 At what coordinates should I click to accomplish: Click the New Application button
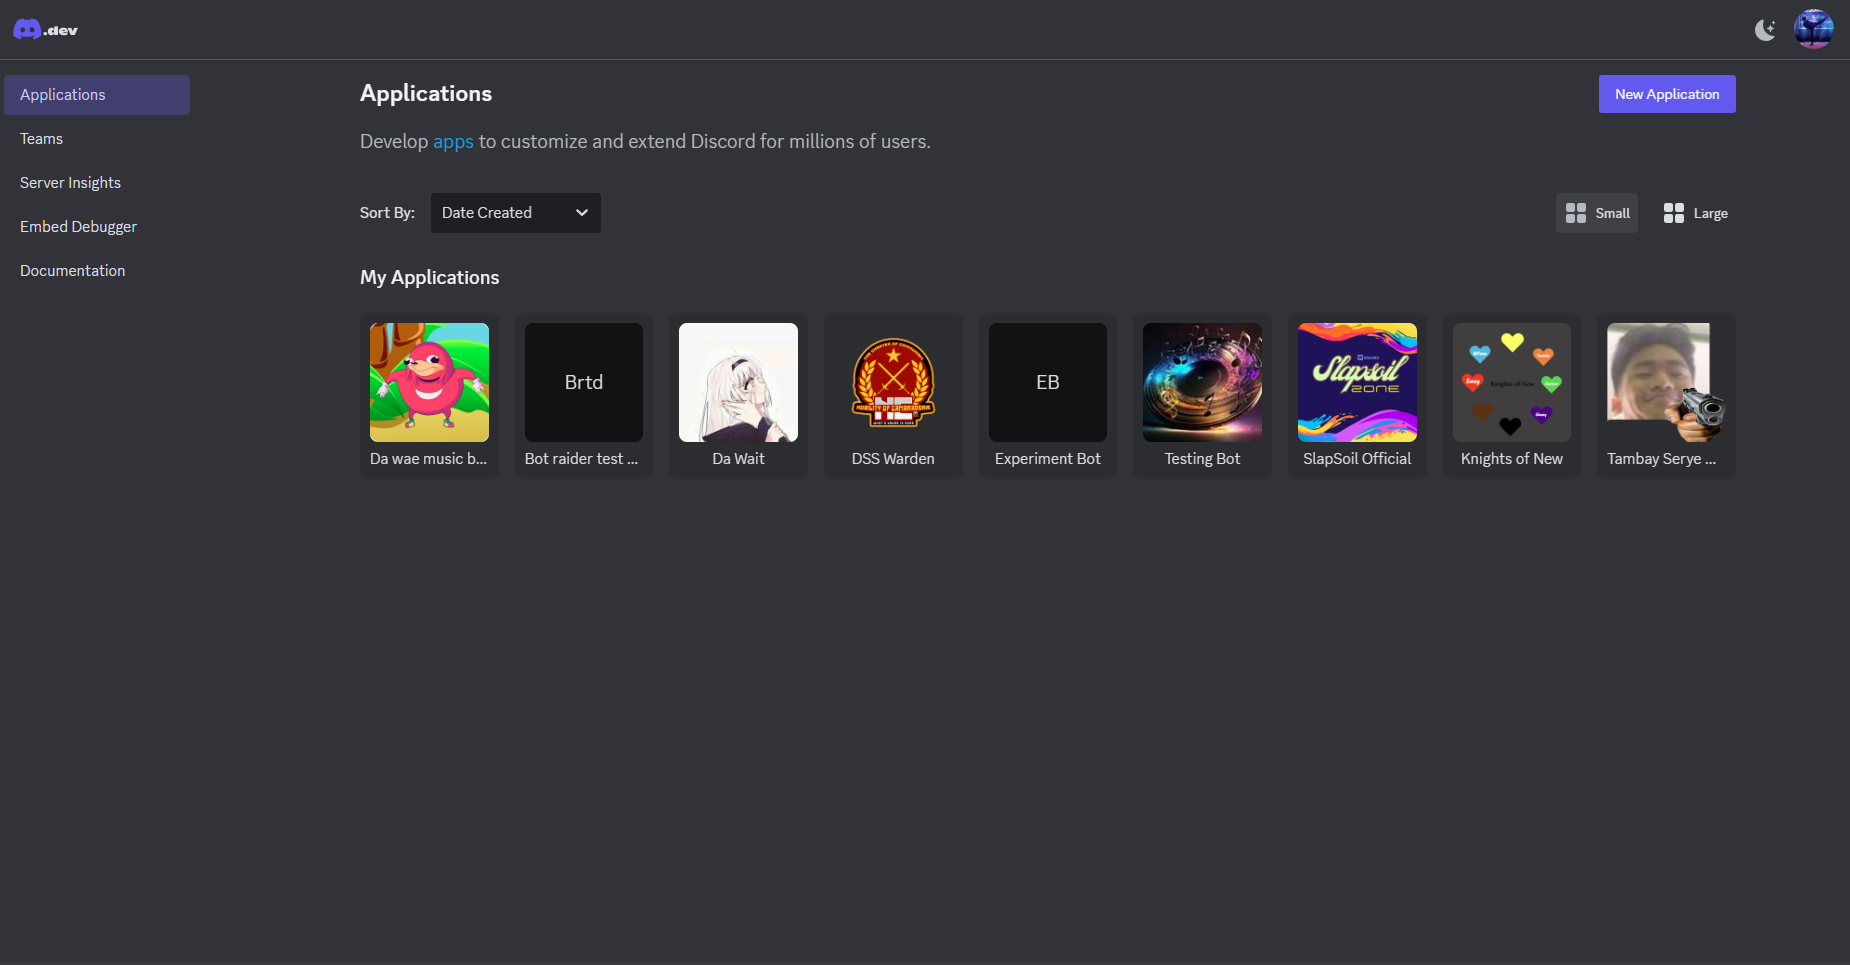(1666, 93)
